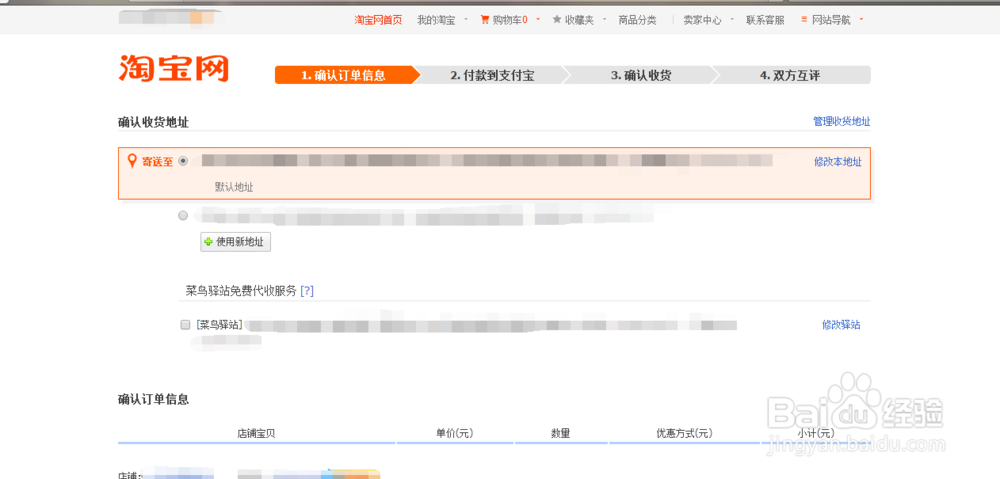Click the Taobao logo

click(173, 69)
